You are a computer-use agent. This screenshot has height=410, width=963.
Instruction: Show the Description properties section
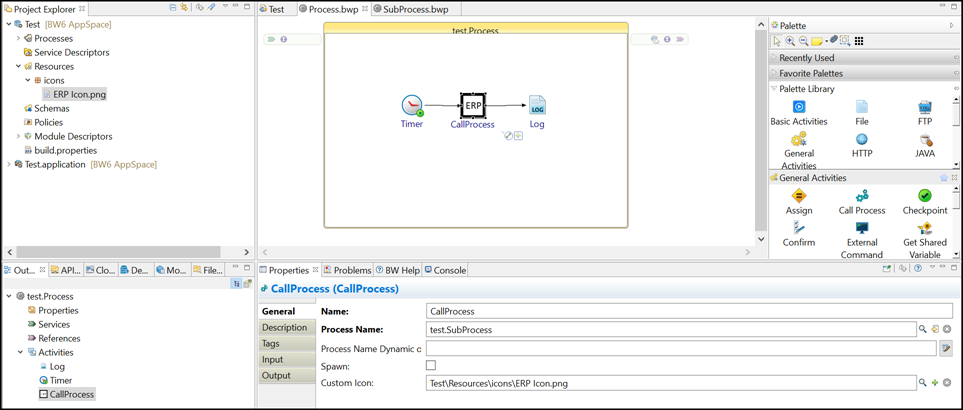click(284, 328)
